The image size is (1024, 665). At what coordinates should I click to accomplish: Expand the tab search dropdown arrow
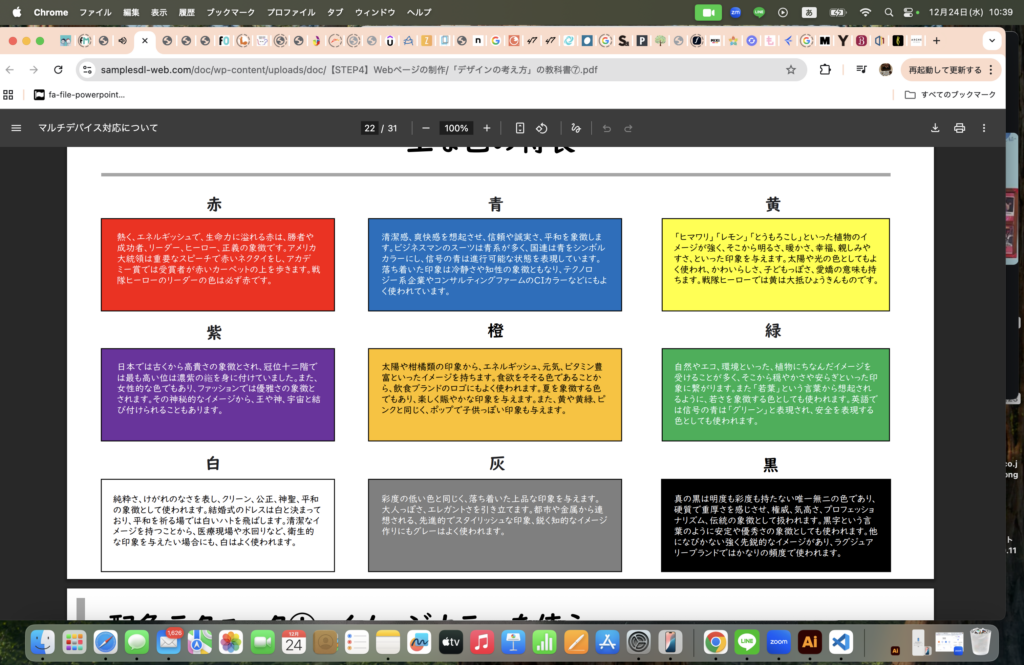click(991, 41)
